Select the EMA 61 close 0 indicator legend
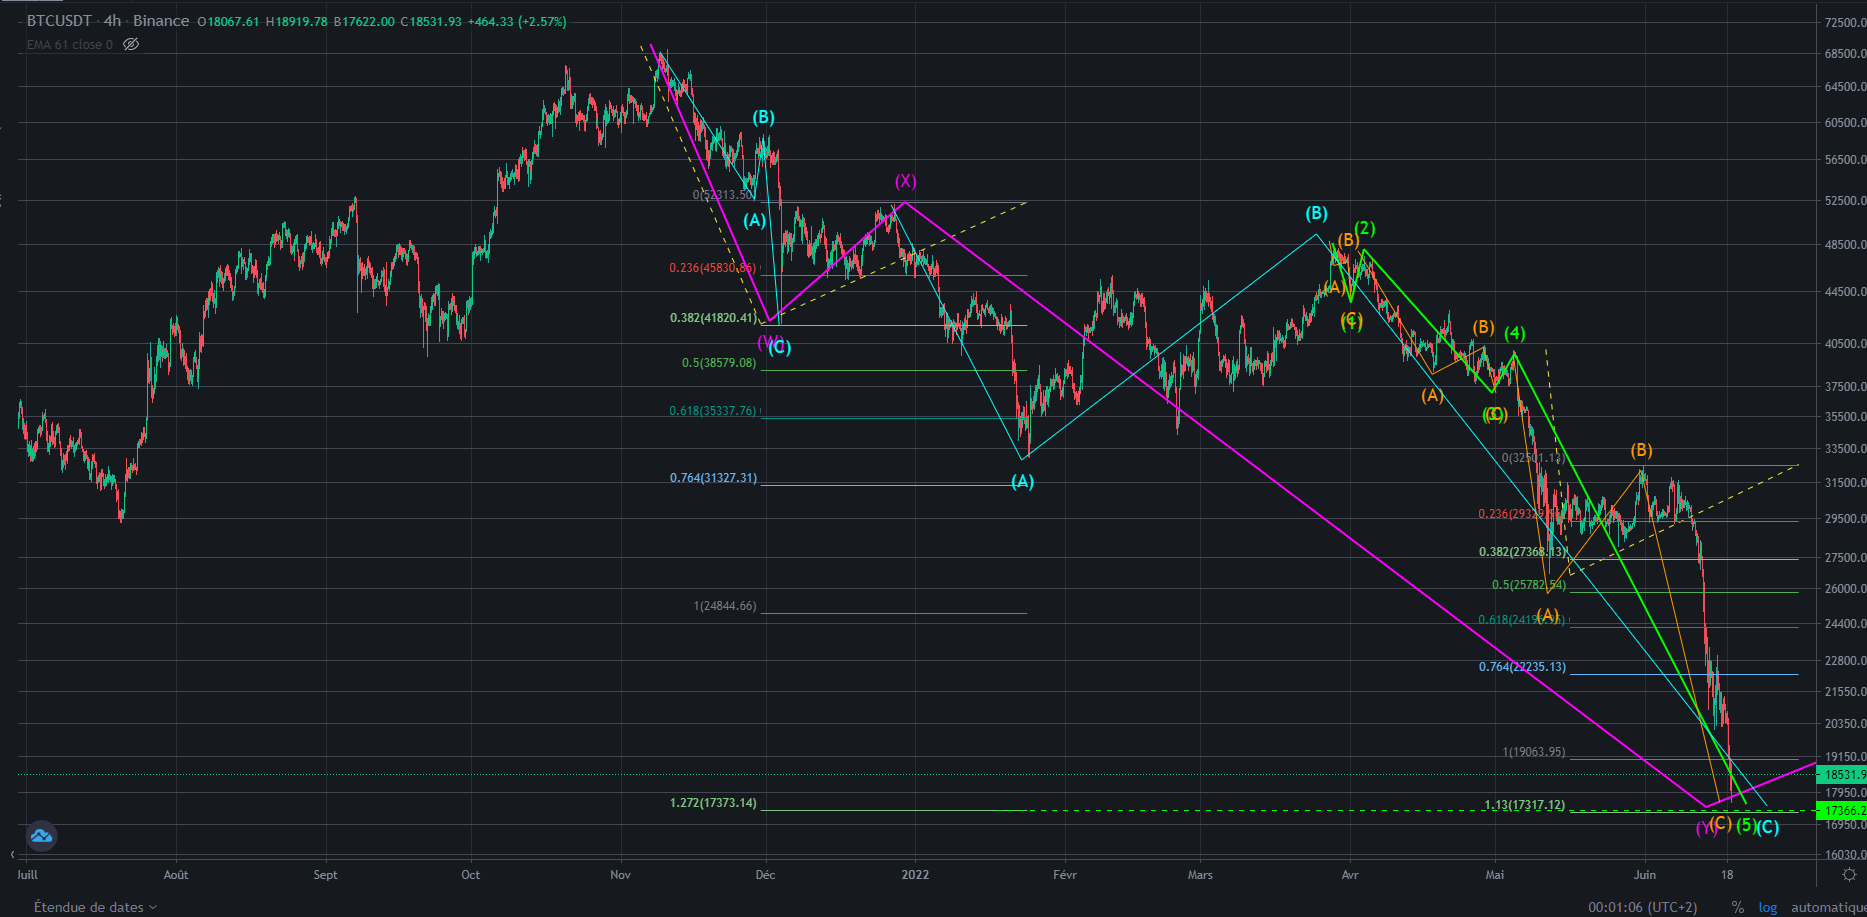 tap(70, 45)
